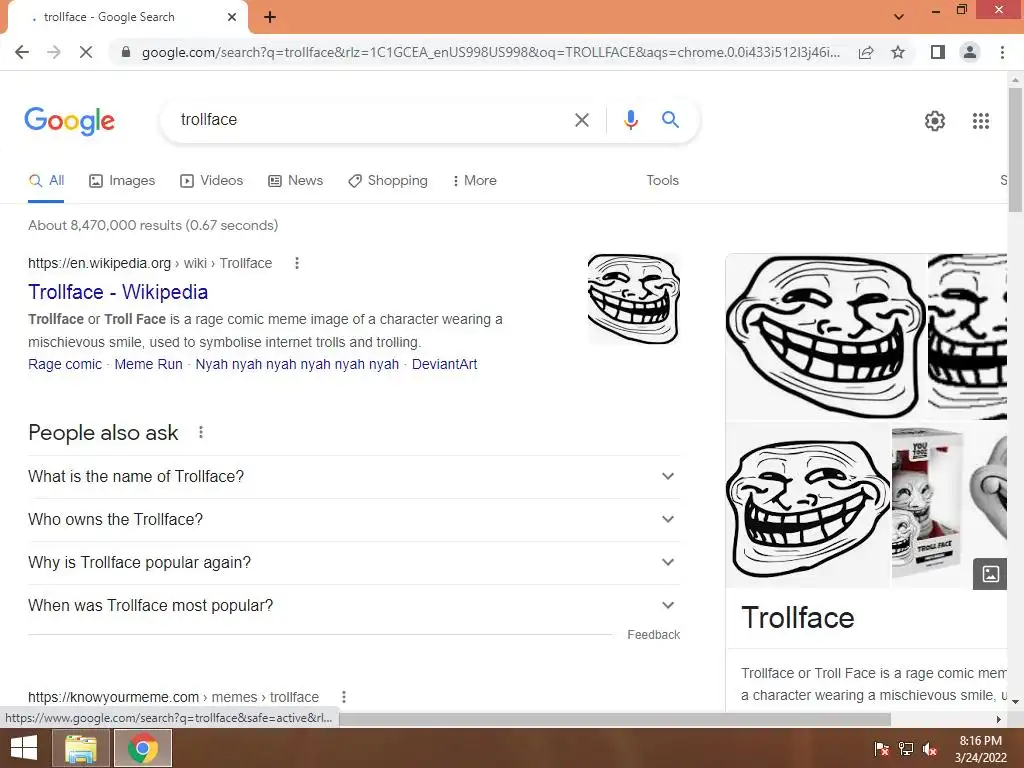1024x768 pixels.
Task: Open more images icon in knowledge panel
Action: coord(990,574)
